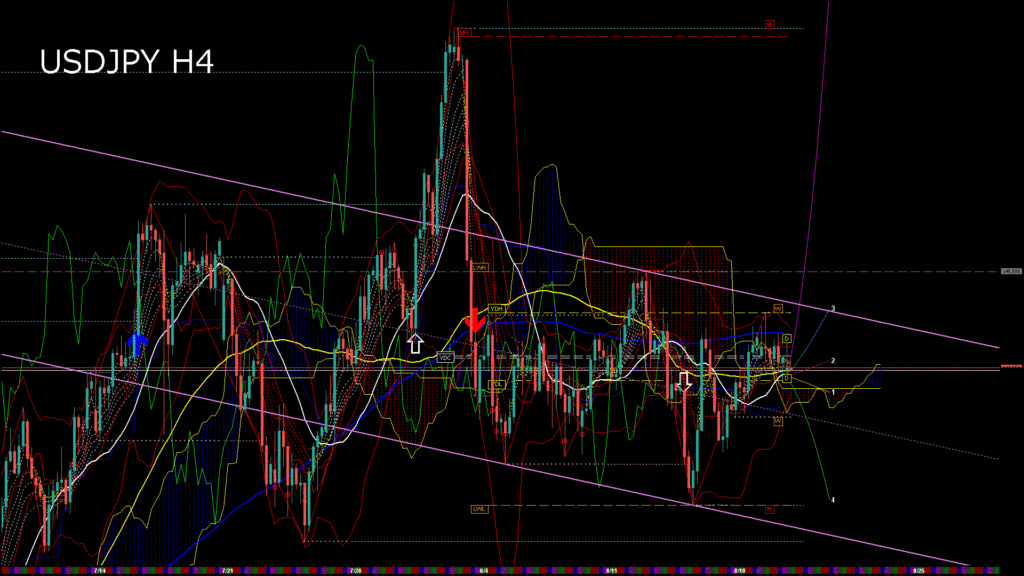Click the projection endpoint labeled 3

[833, 308]
